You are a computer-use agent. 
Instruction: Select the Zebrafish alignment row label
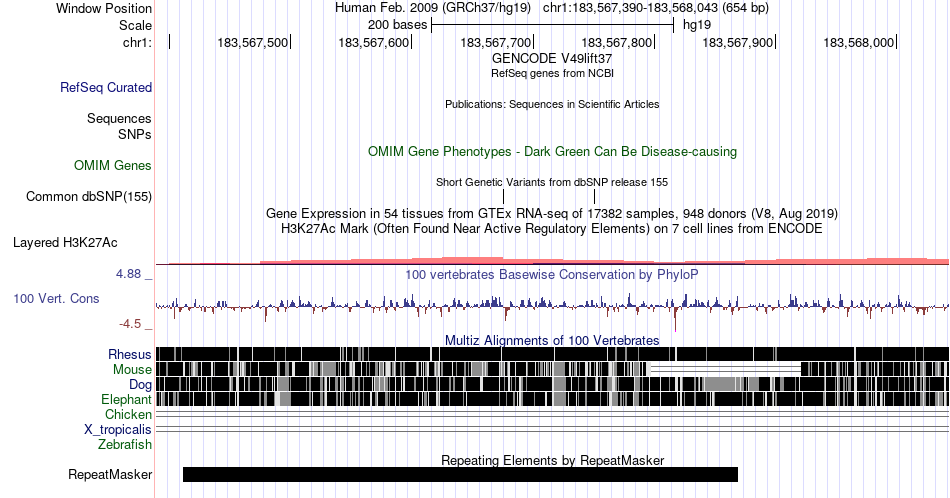point(125,444)
